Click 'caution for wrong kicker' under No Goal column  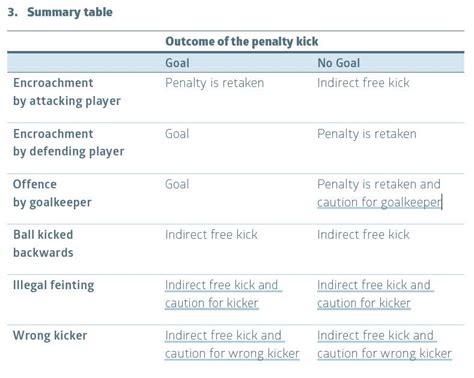point(384,354)
